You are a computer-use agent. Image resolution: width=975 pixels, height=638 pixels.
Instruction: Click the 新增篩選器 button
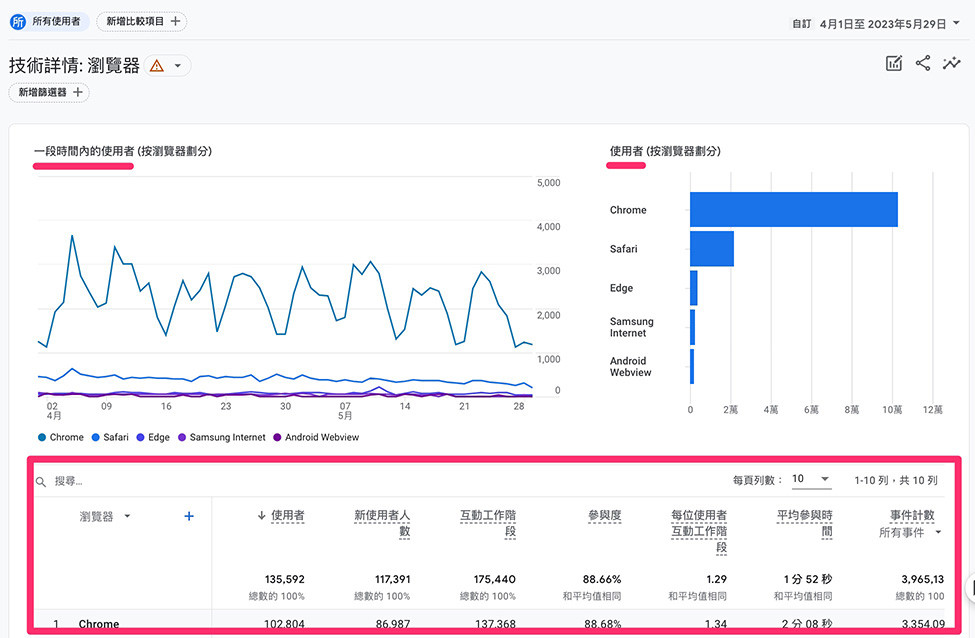49,92
